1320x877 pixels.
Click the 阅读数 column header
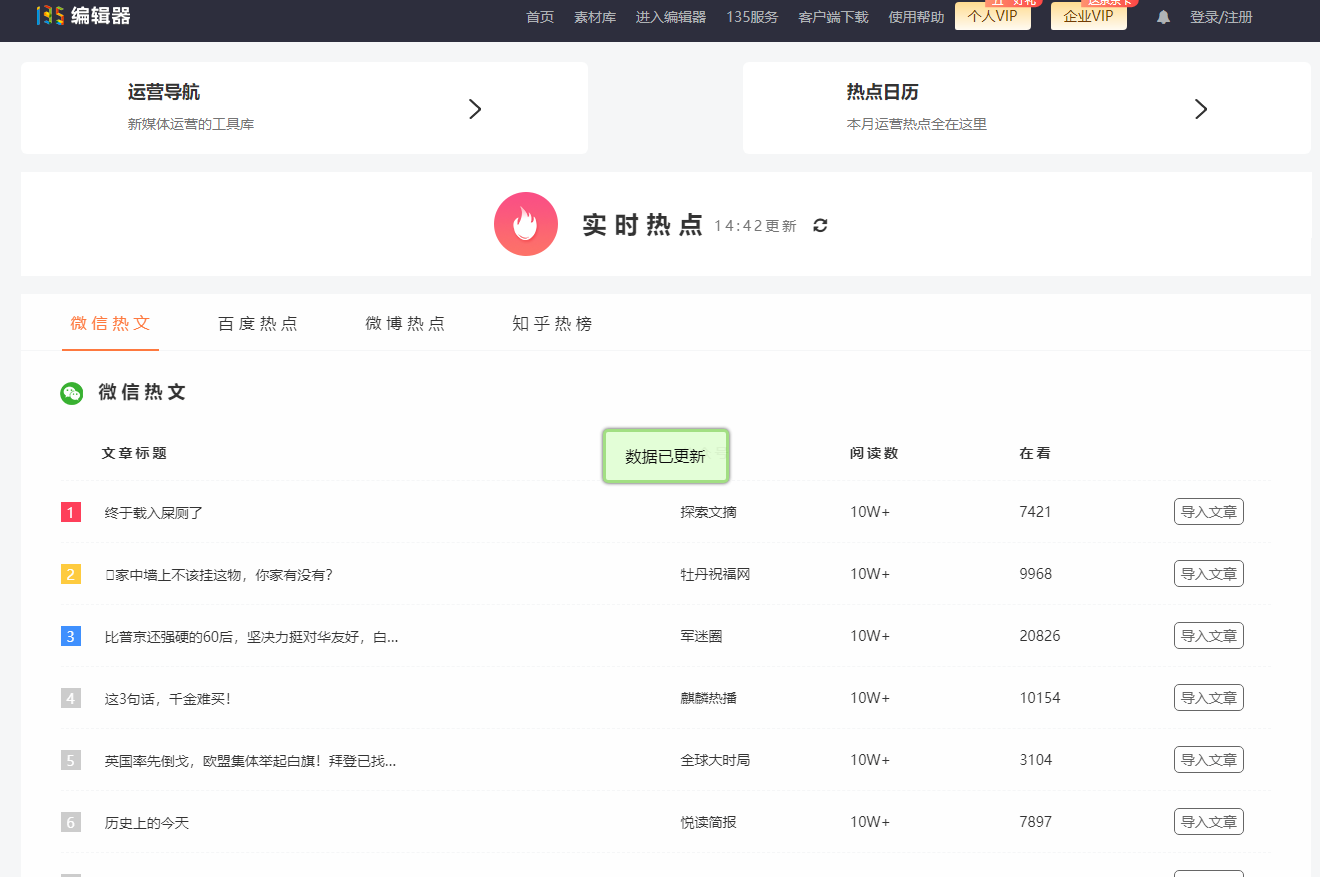[874, 453]
